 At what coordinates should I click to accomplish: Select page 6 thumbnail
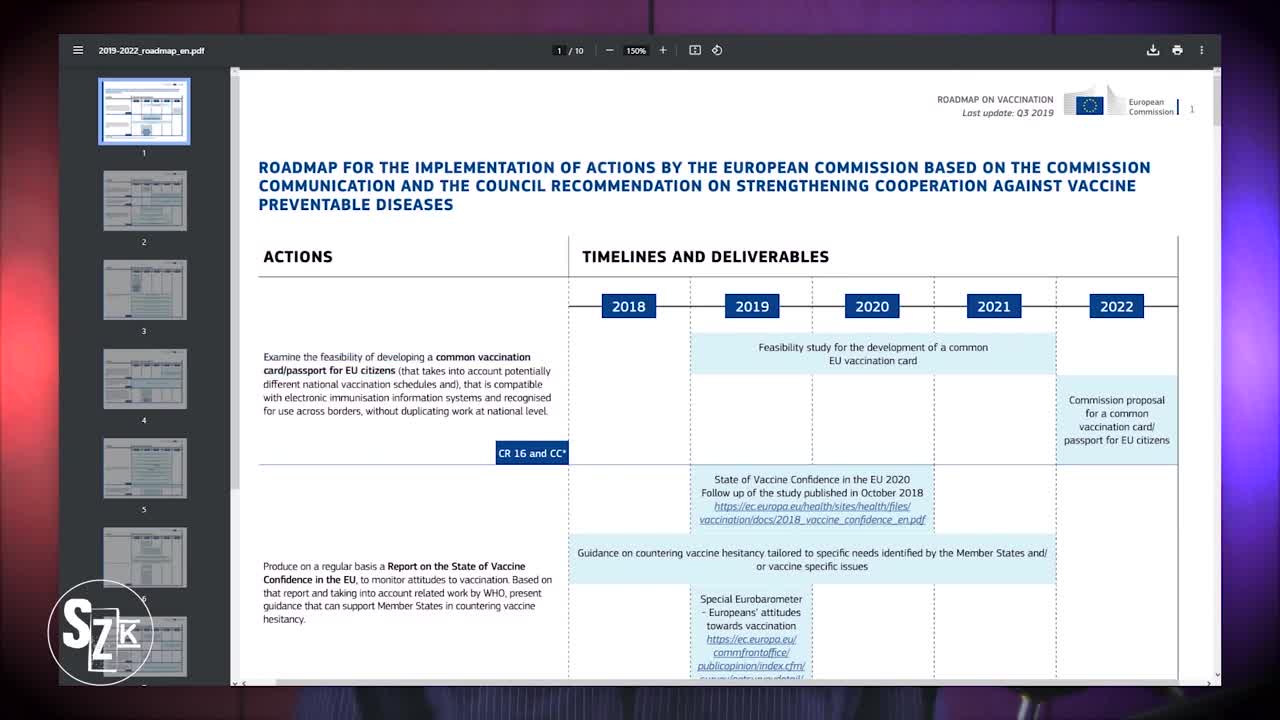[144, 557]
